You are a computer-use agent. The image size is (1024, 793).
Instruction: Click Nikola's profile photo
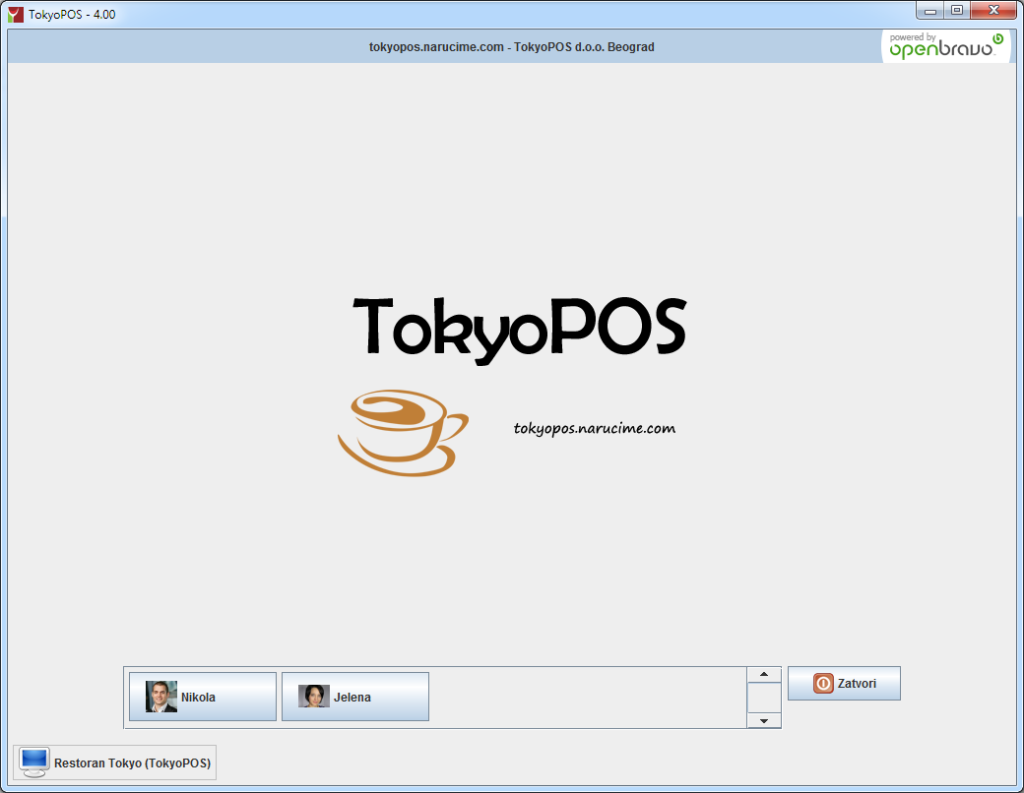[x=161, y=696]
